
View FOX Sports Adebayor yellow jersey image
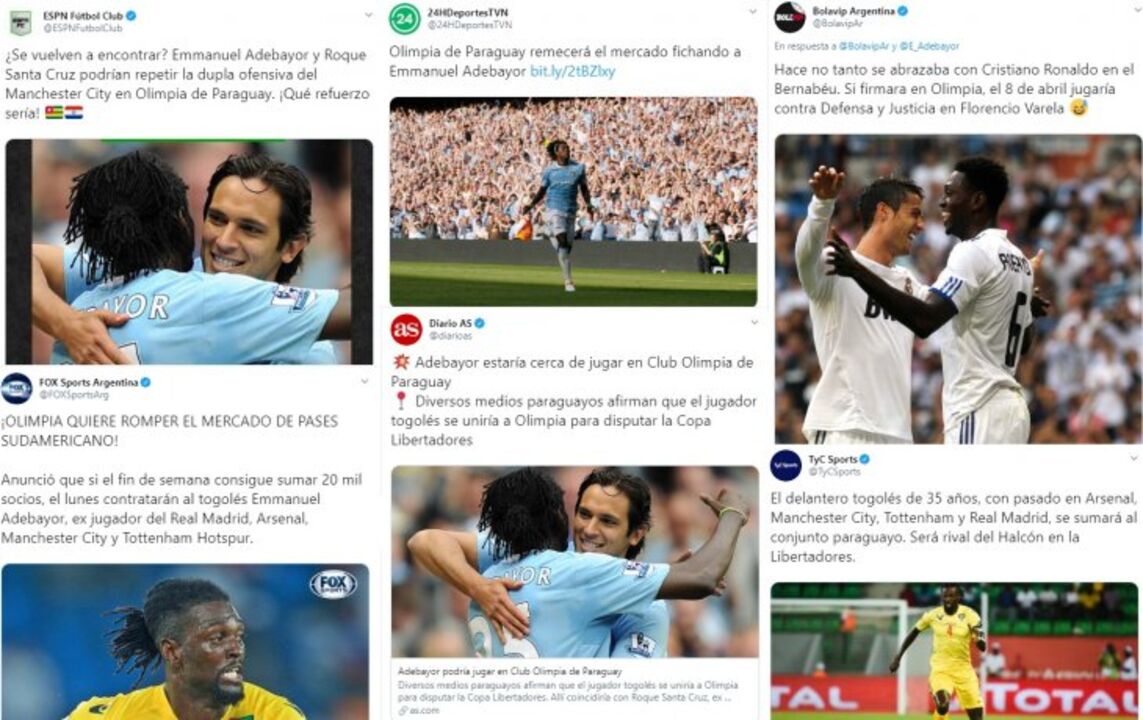185,641
